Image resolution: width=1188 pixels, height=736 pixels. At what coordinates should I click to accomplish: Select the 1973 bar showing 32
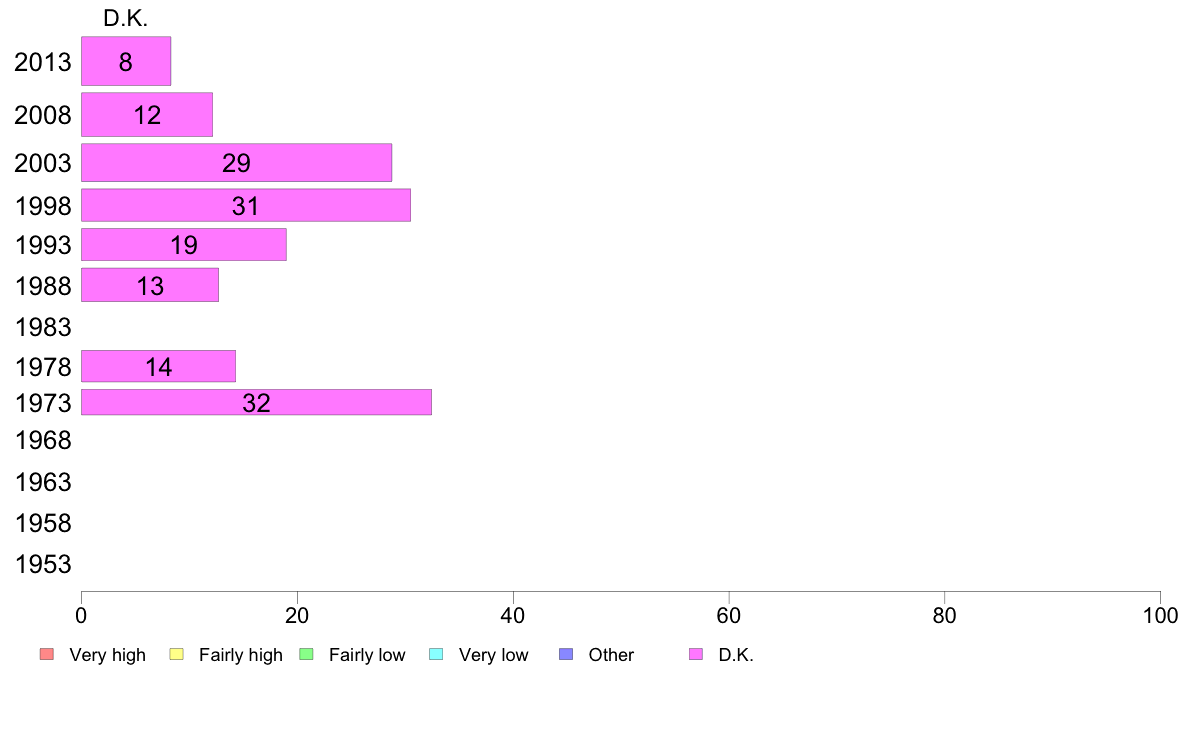pos(256,402)
